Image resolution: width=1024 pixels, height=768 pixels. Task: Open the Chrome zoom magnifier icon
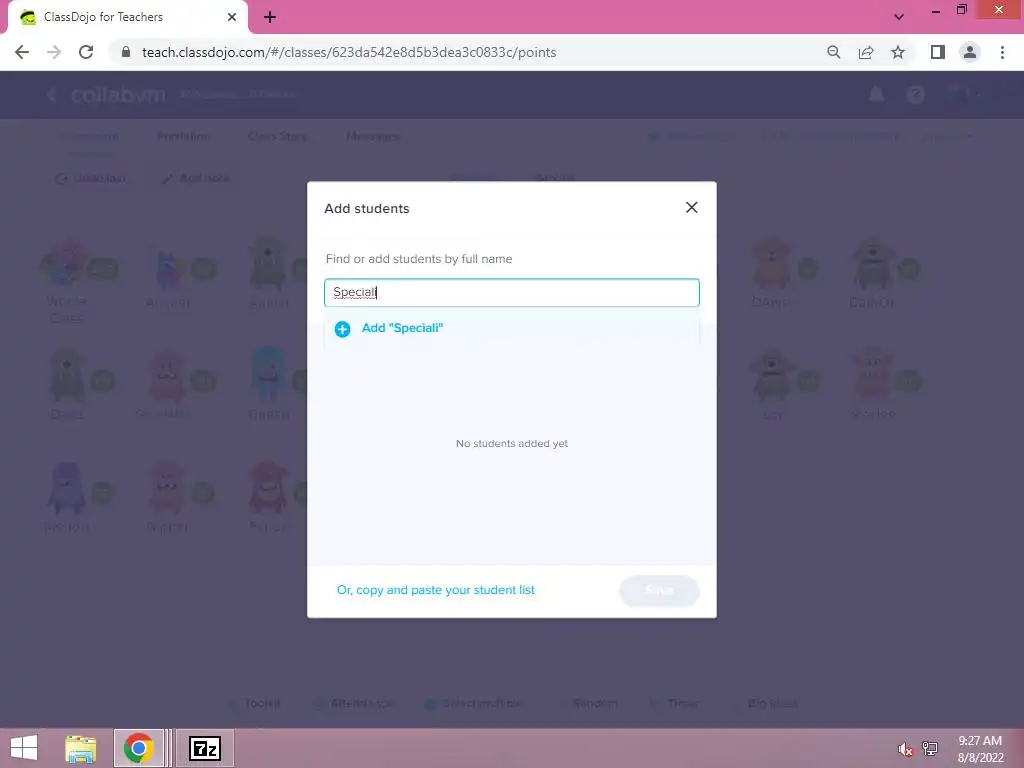point(834,52)
